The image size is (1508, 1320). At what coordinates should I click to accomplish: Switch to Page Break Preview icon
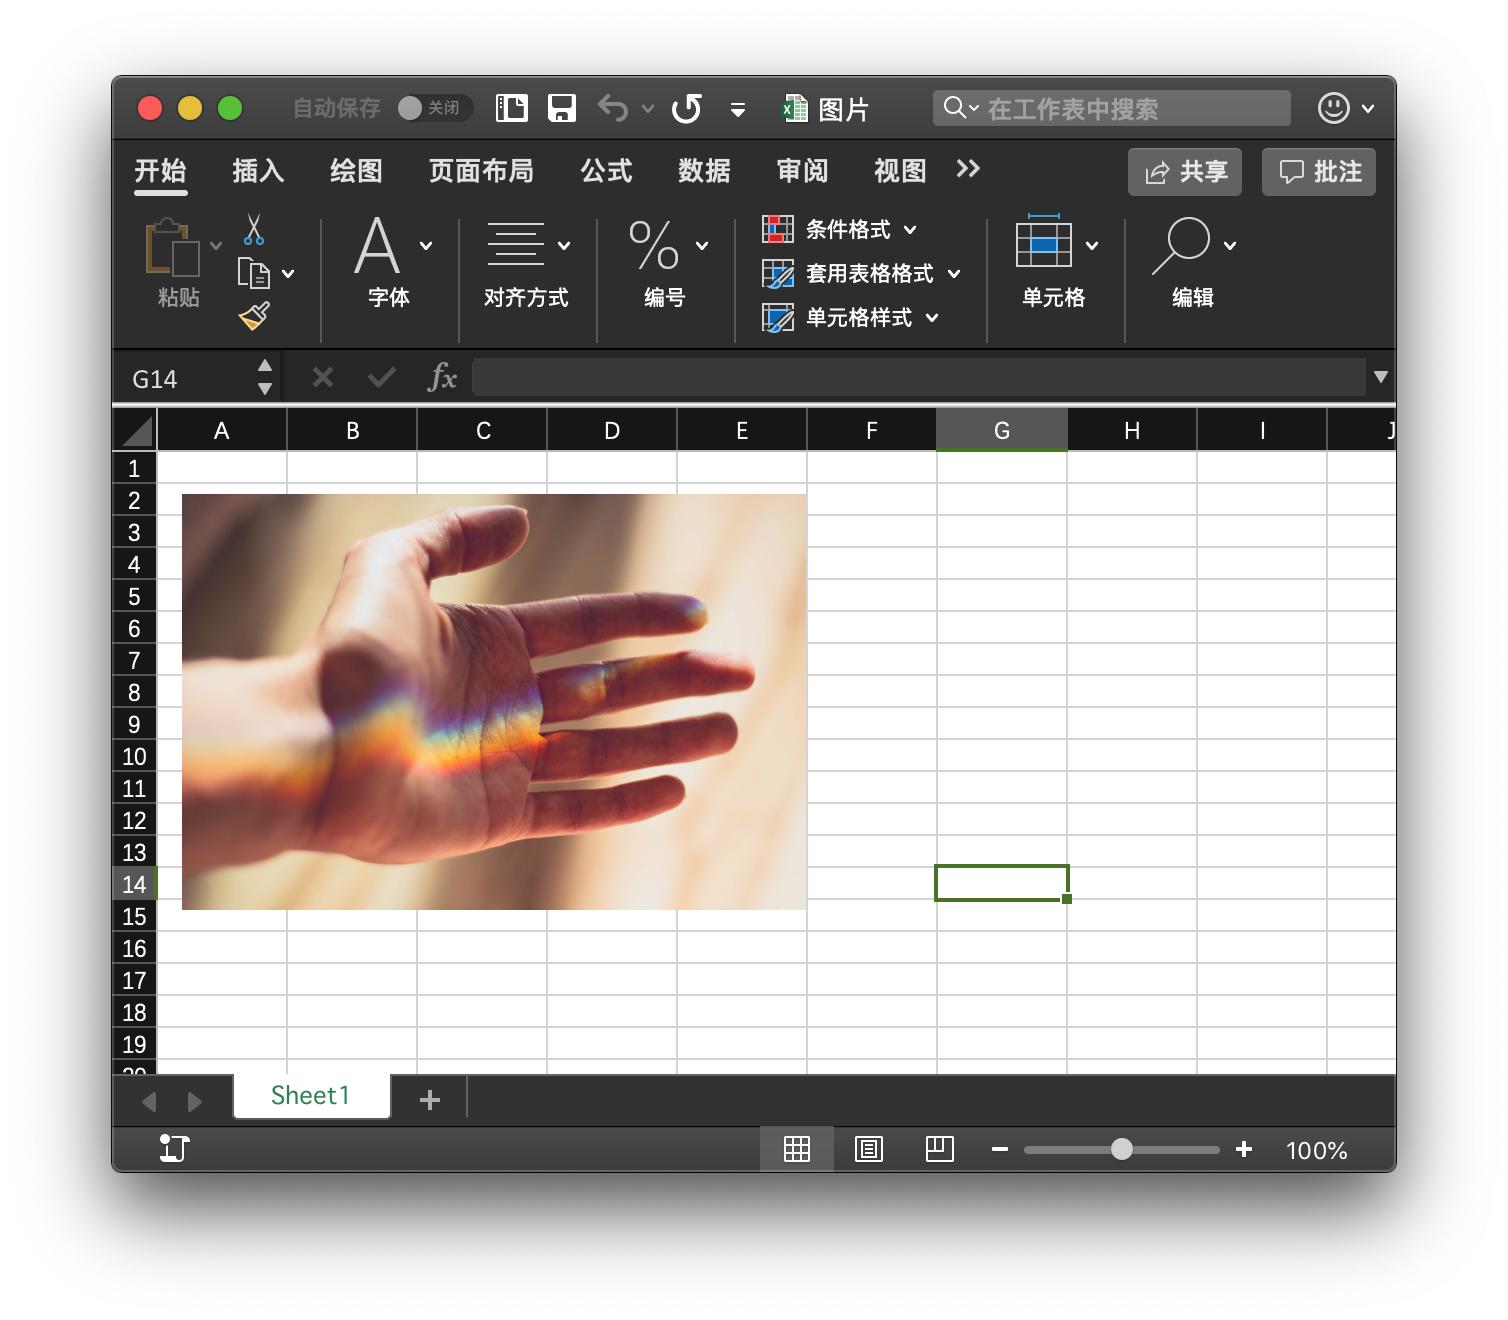[x=940, y=1149]
